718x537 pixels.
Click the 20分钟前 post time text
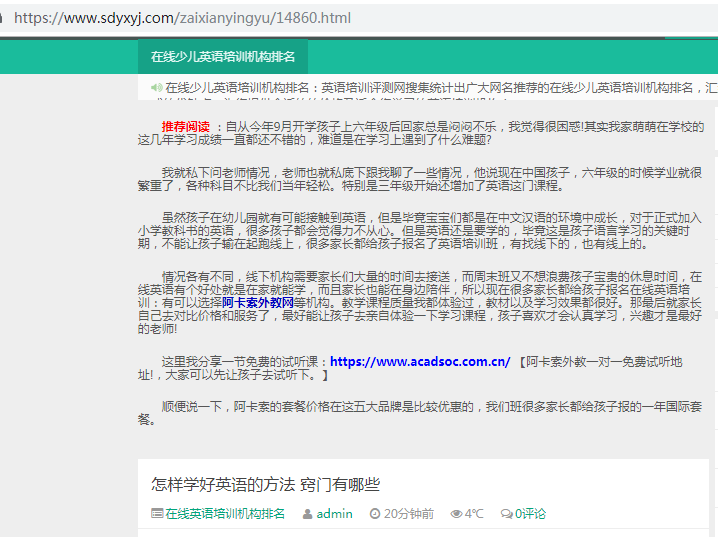pos(408,514)
